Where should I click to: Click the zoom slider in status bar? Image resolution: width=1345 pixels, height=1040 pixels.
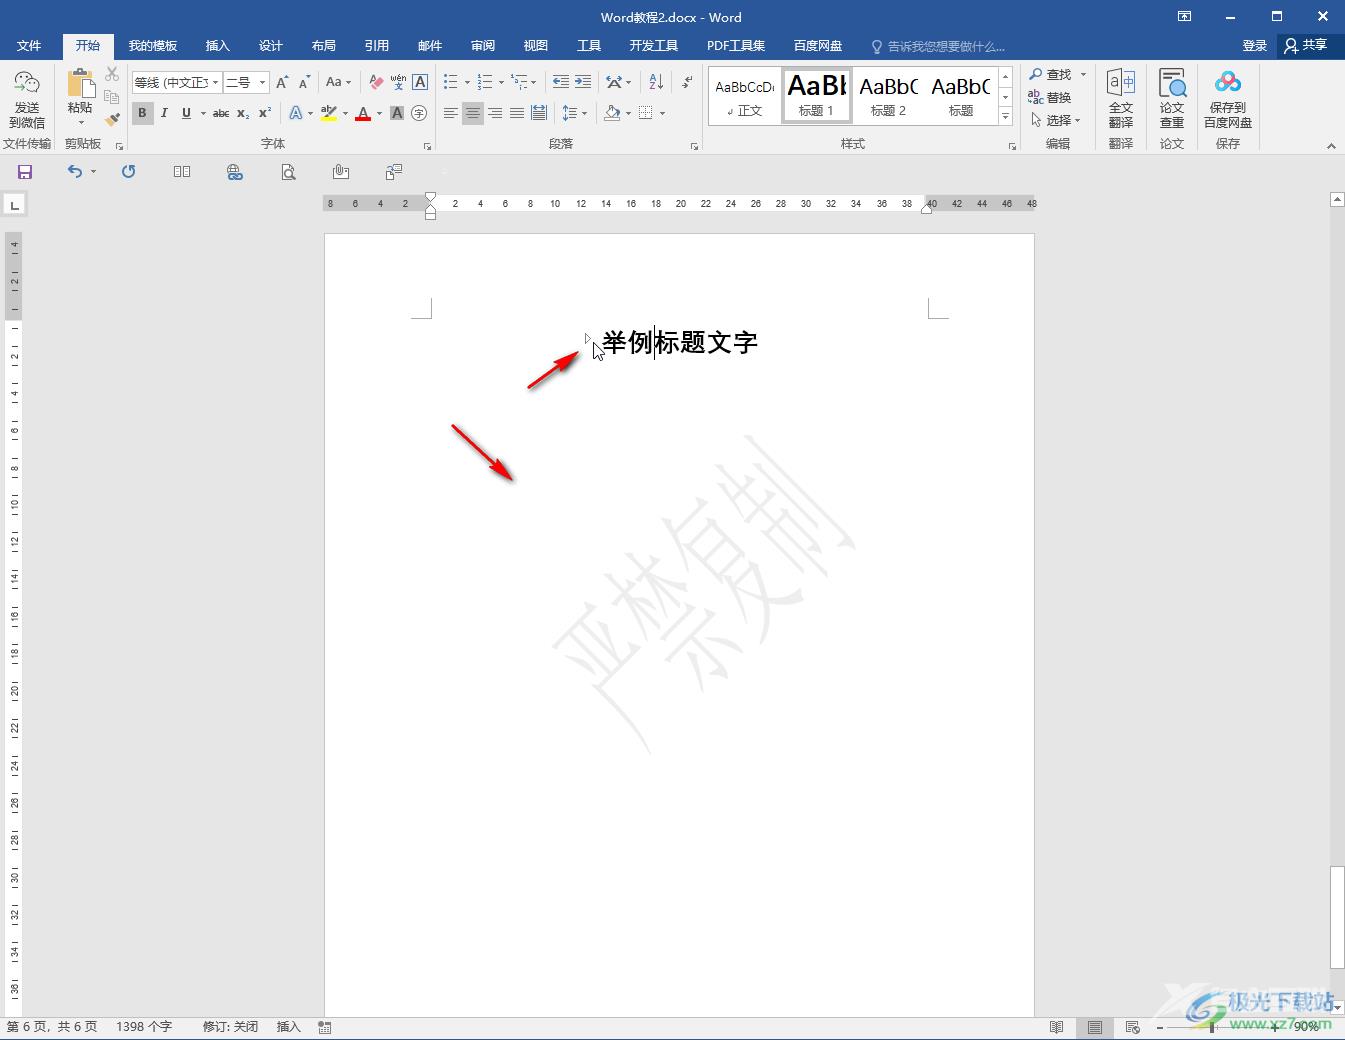[1213, 1027]
